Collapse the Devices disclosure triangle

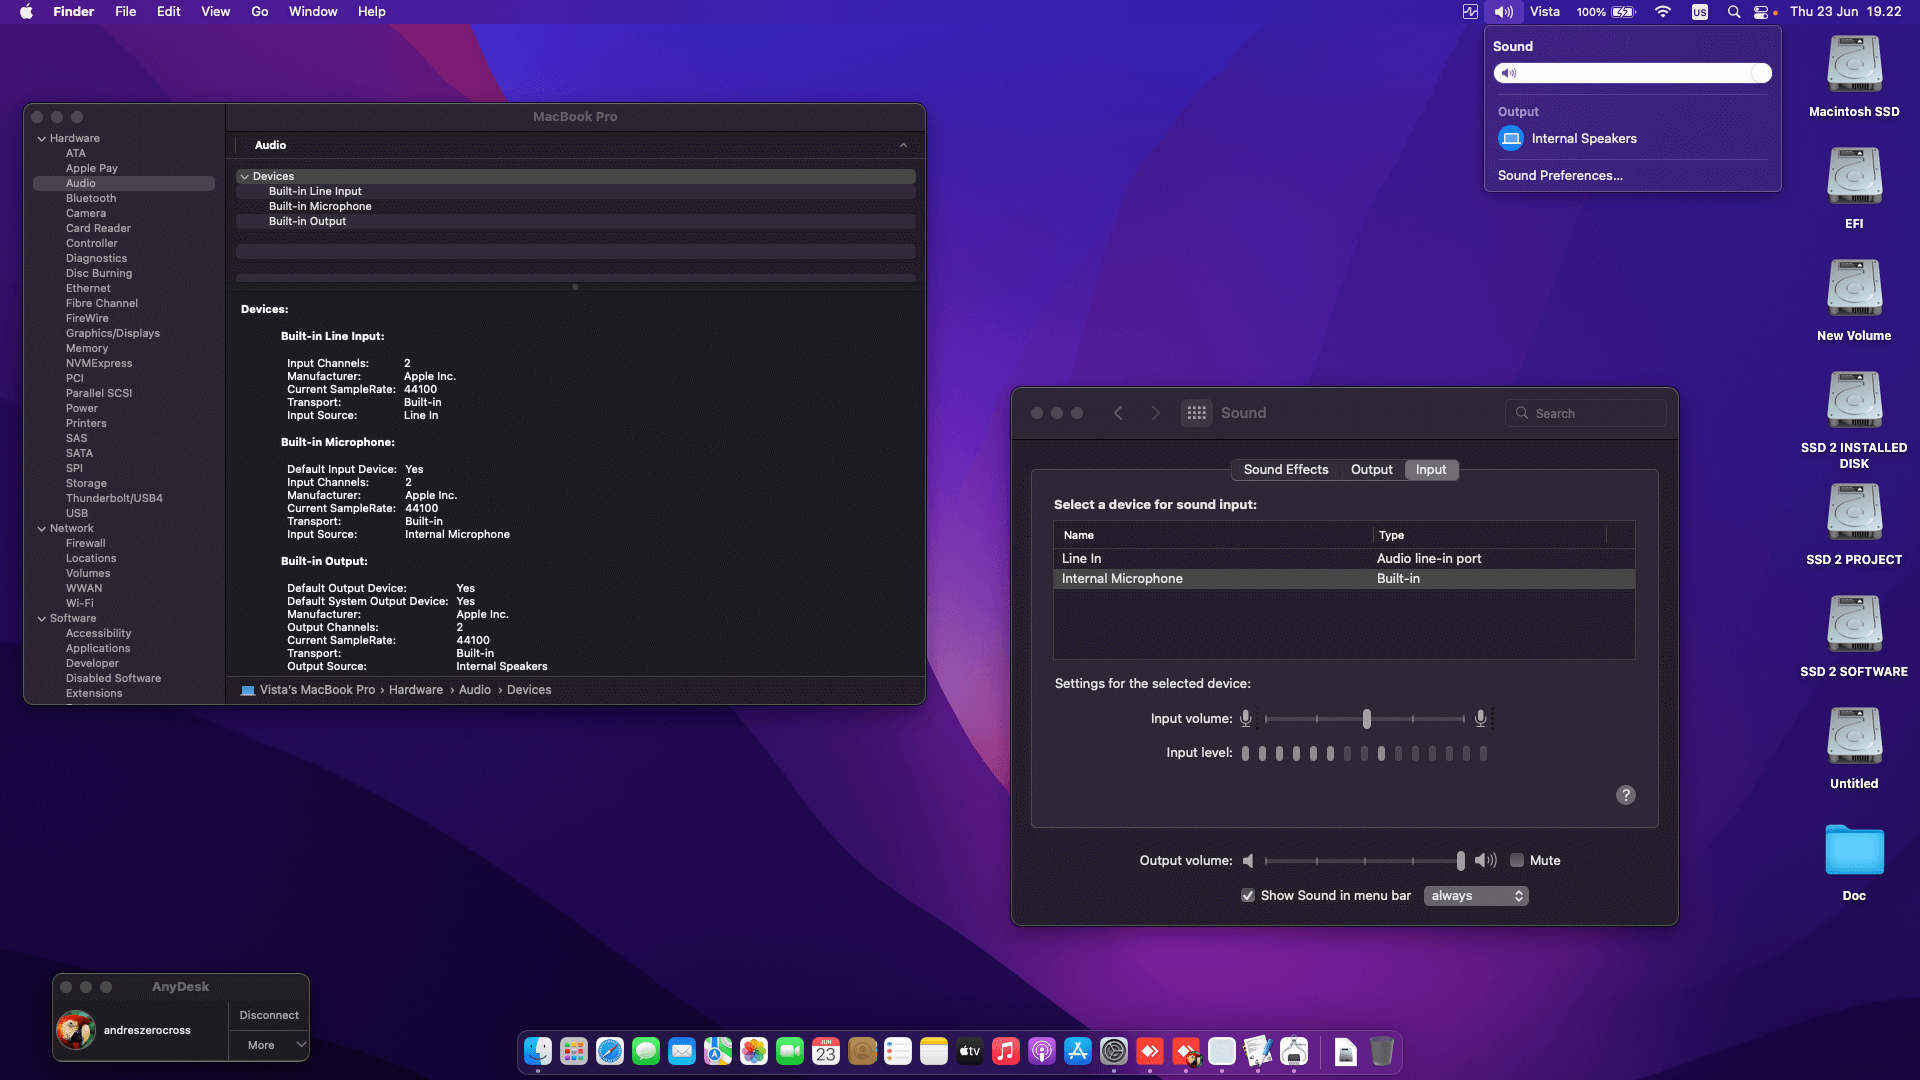(245, 176)
